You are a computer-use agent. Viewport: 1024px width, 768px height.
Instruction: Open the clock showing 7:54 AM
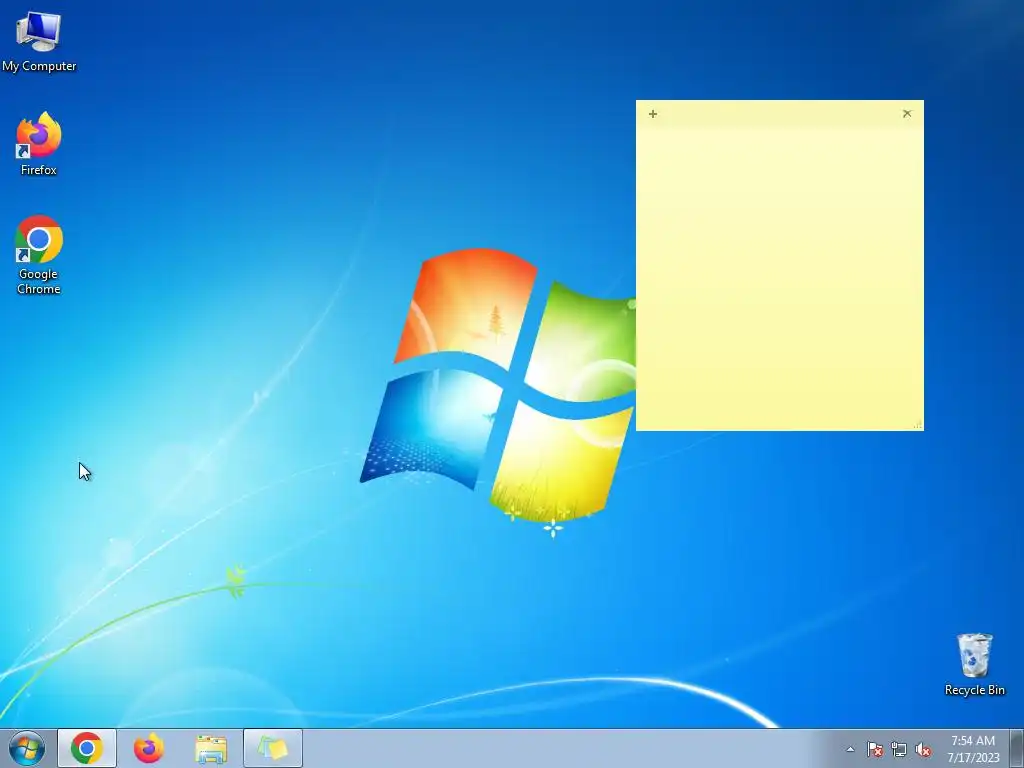tap(973, 748)
